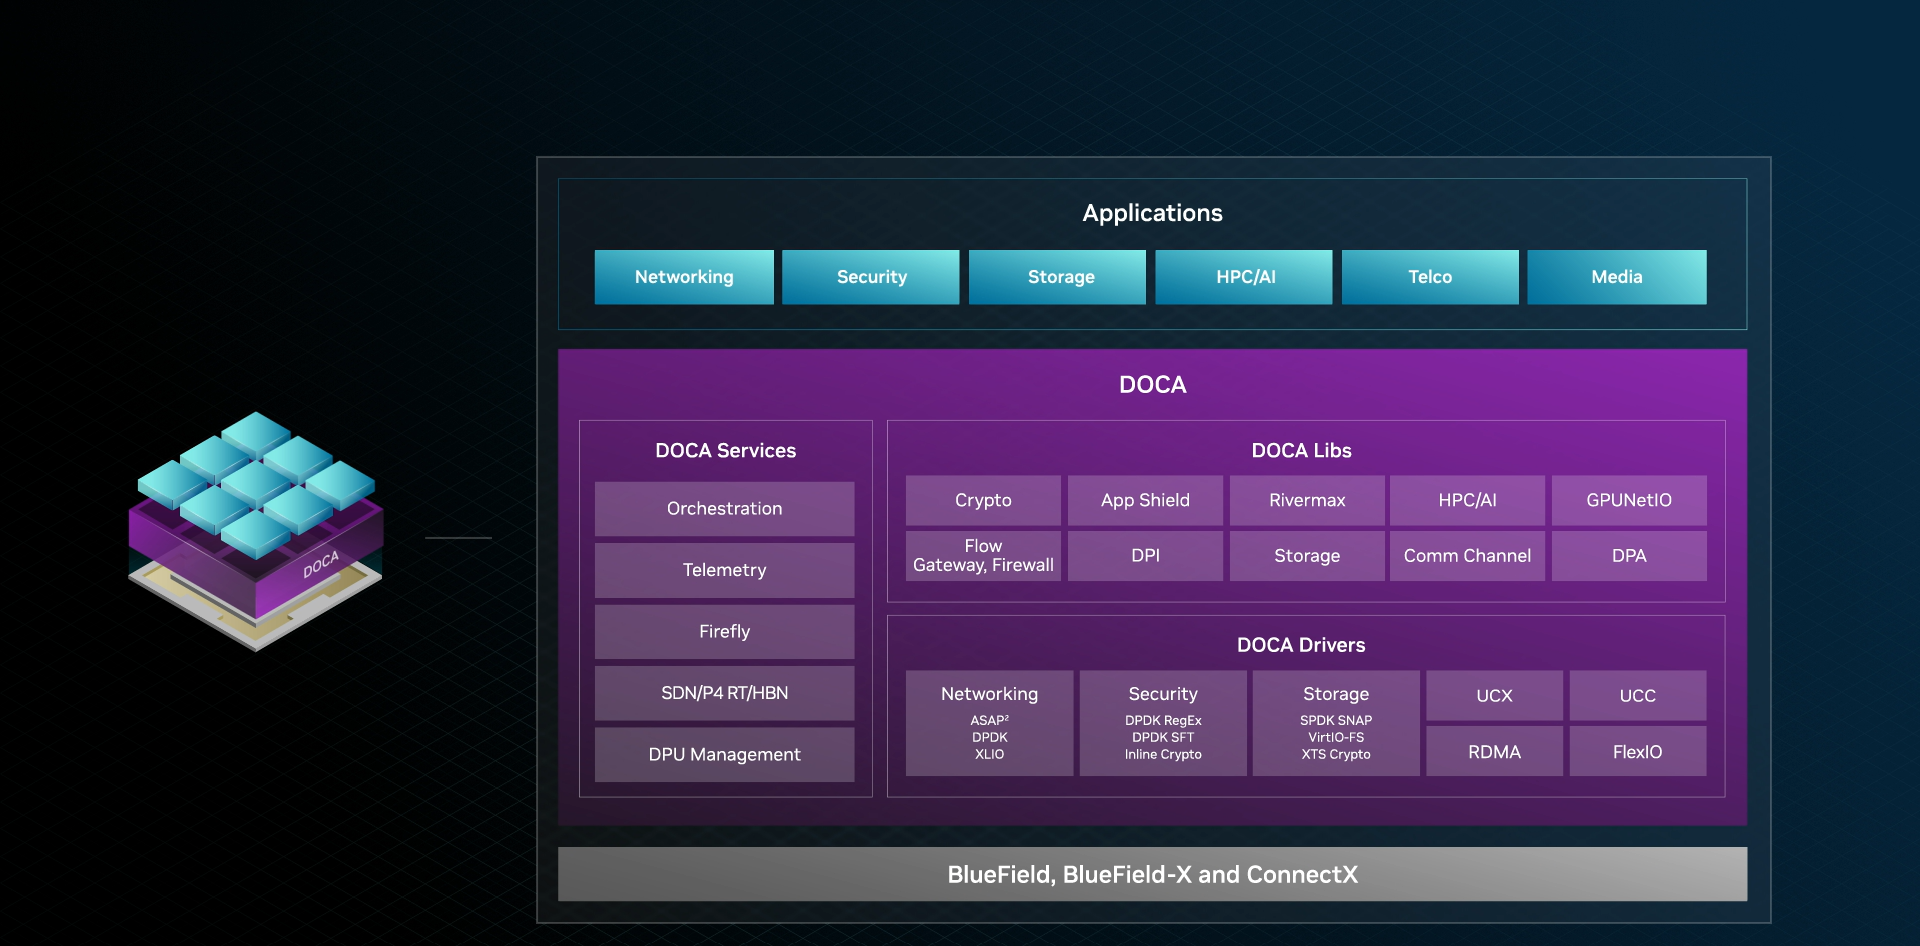The width and height of the screenshot is (1920, 946).
Task: Select the Networking application tile
Action: (x=684, y=277)
